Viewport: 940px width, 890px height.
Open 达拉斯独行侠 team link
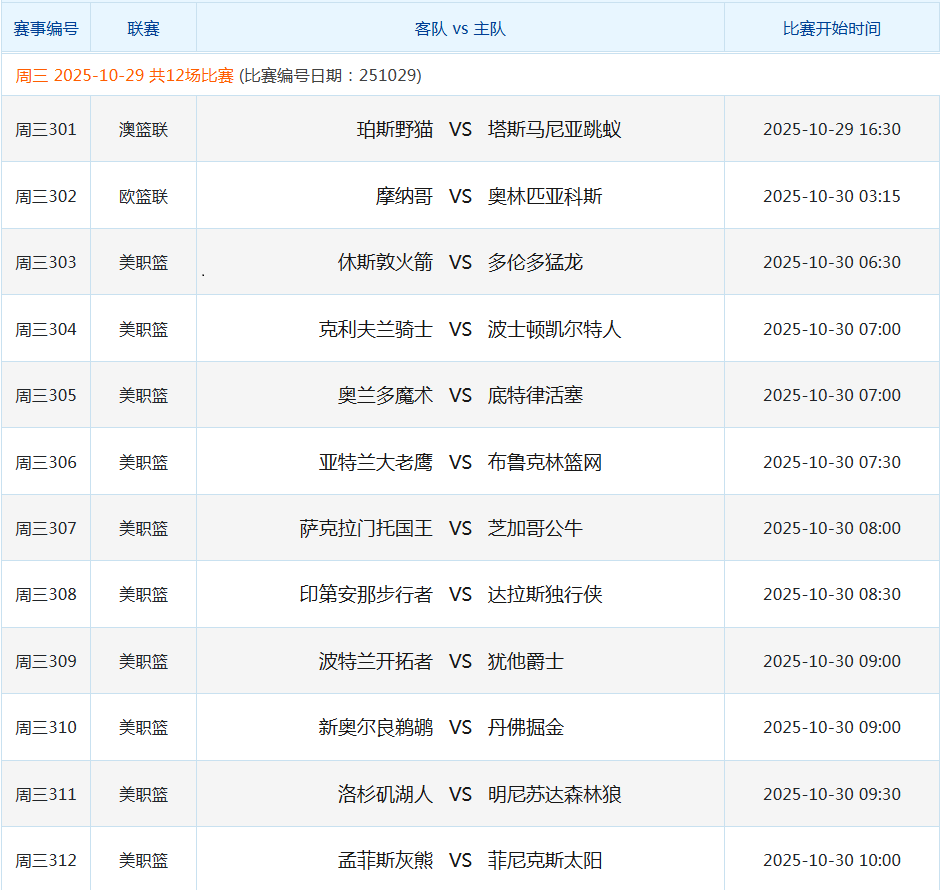(x=545, y=594)
